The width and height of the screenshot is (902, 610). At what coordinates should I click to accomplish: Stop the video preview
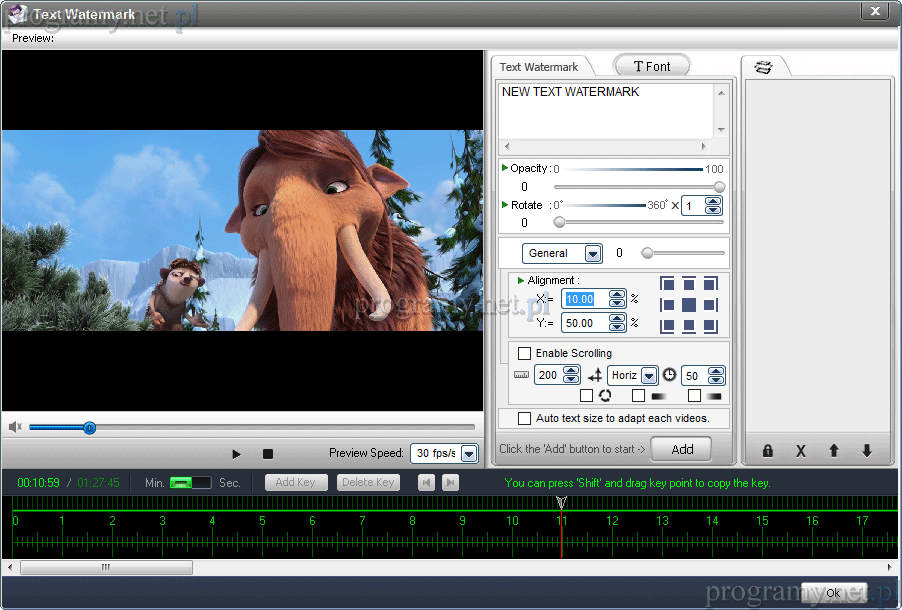click(x=268, y=454)
